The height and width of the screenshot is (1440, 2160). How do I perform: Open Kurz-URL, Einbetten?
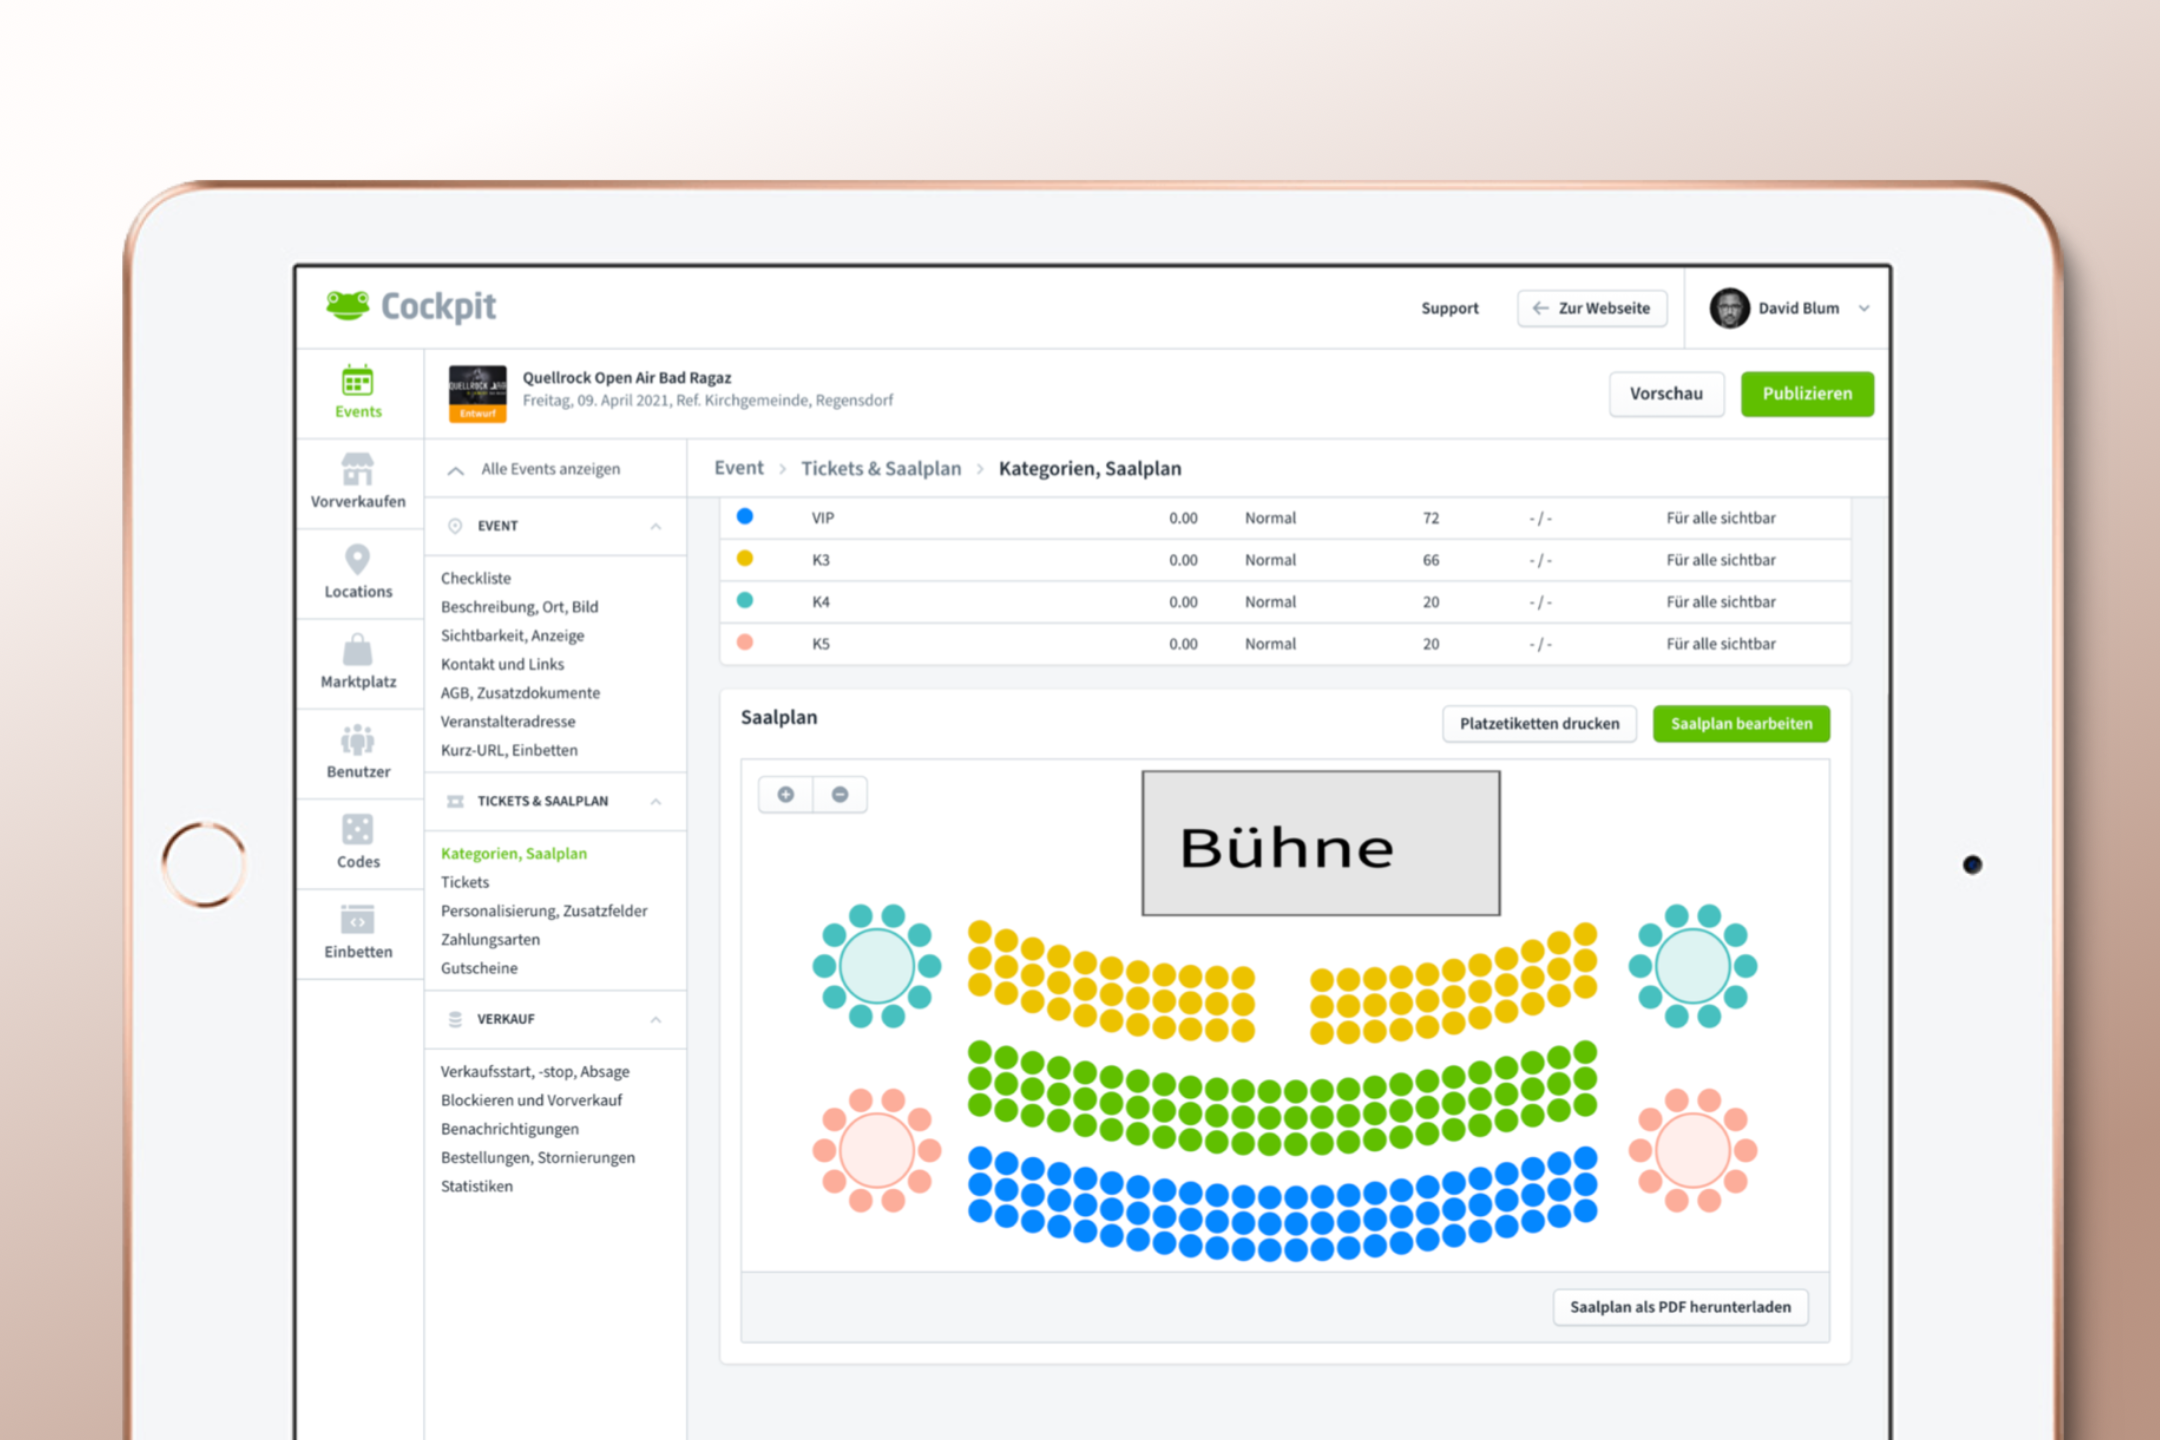(509, 750)
